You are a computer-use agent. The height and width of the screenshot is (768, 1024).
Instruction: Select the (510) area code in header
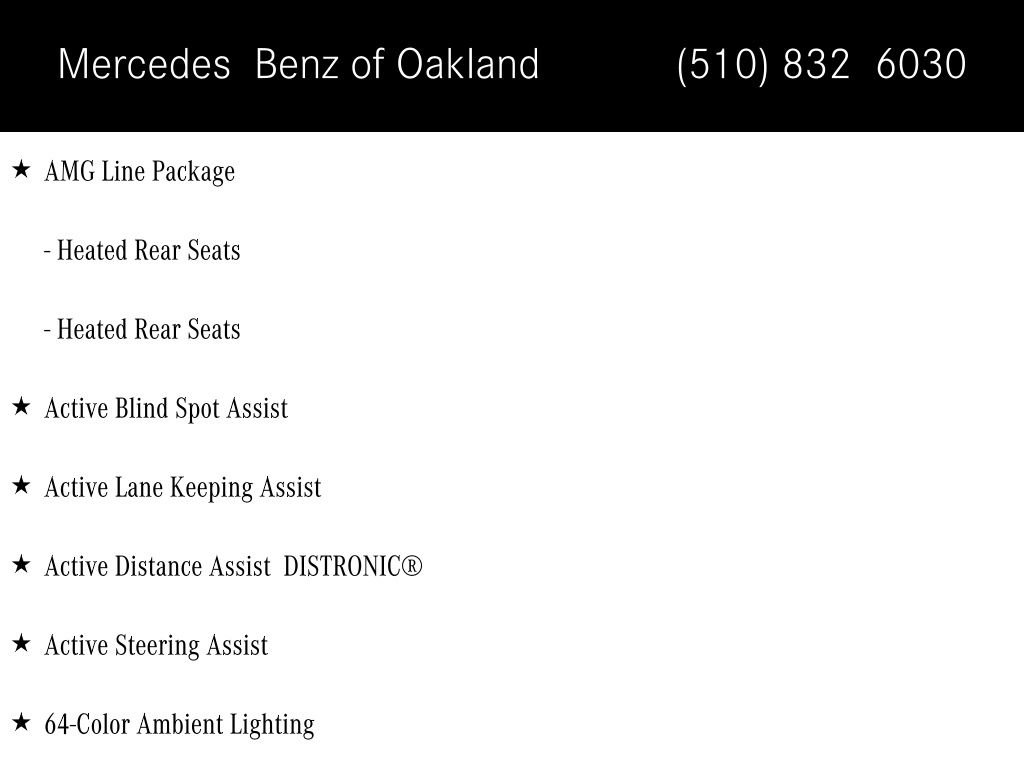[x=722, y=65]
